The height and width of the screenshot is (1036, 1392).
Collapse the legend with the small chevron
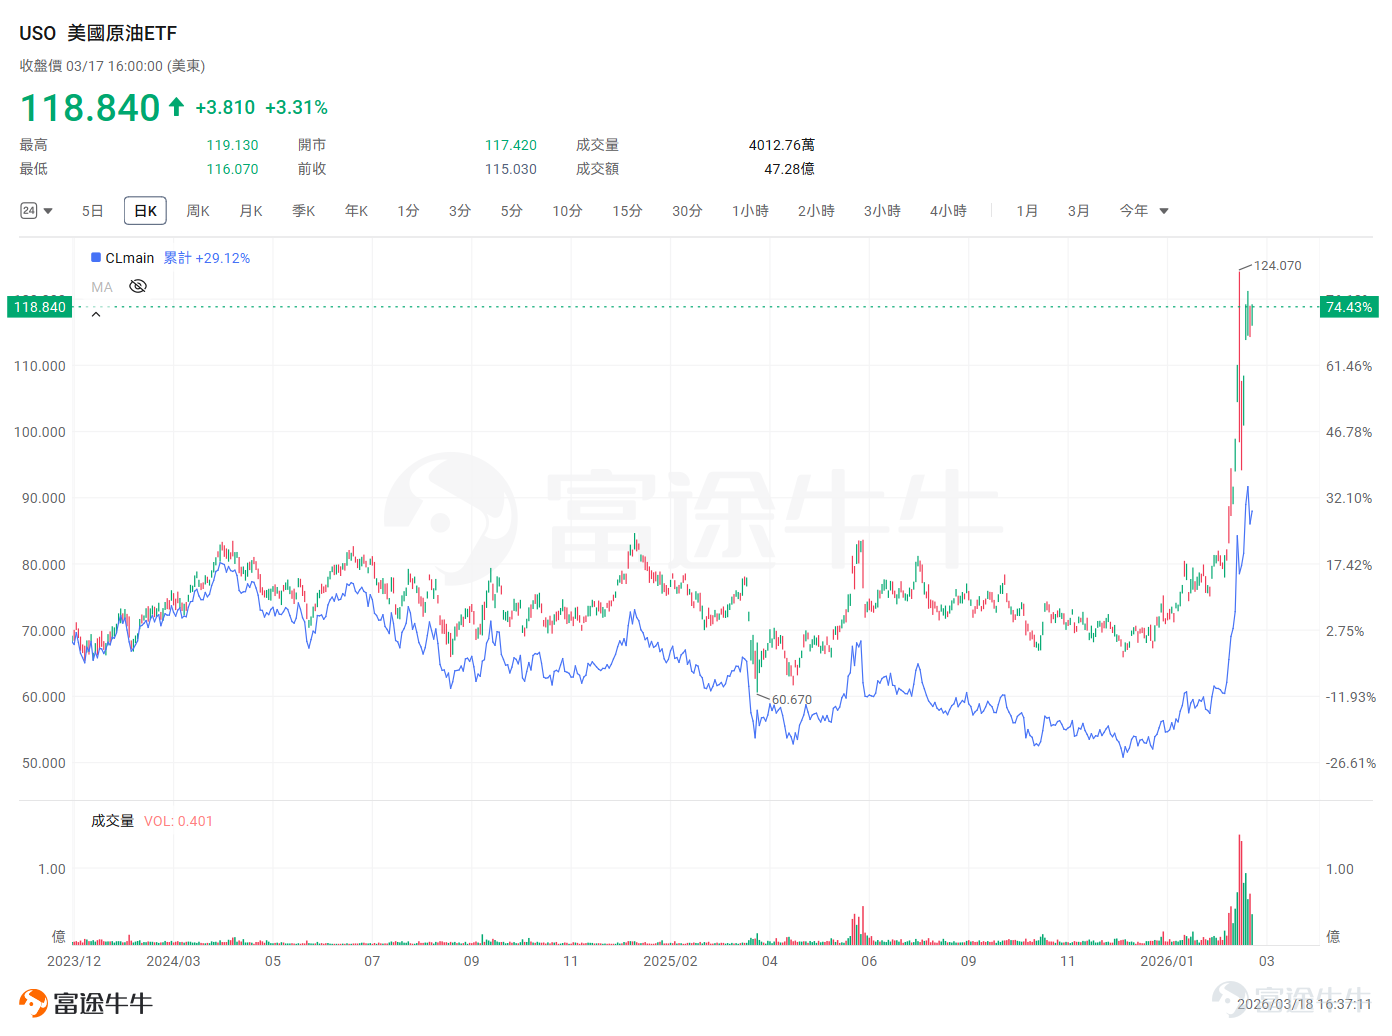pyautogui.click(x=96, y=314)
